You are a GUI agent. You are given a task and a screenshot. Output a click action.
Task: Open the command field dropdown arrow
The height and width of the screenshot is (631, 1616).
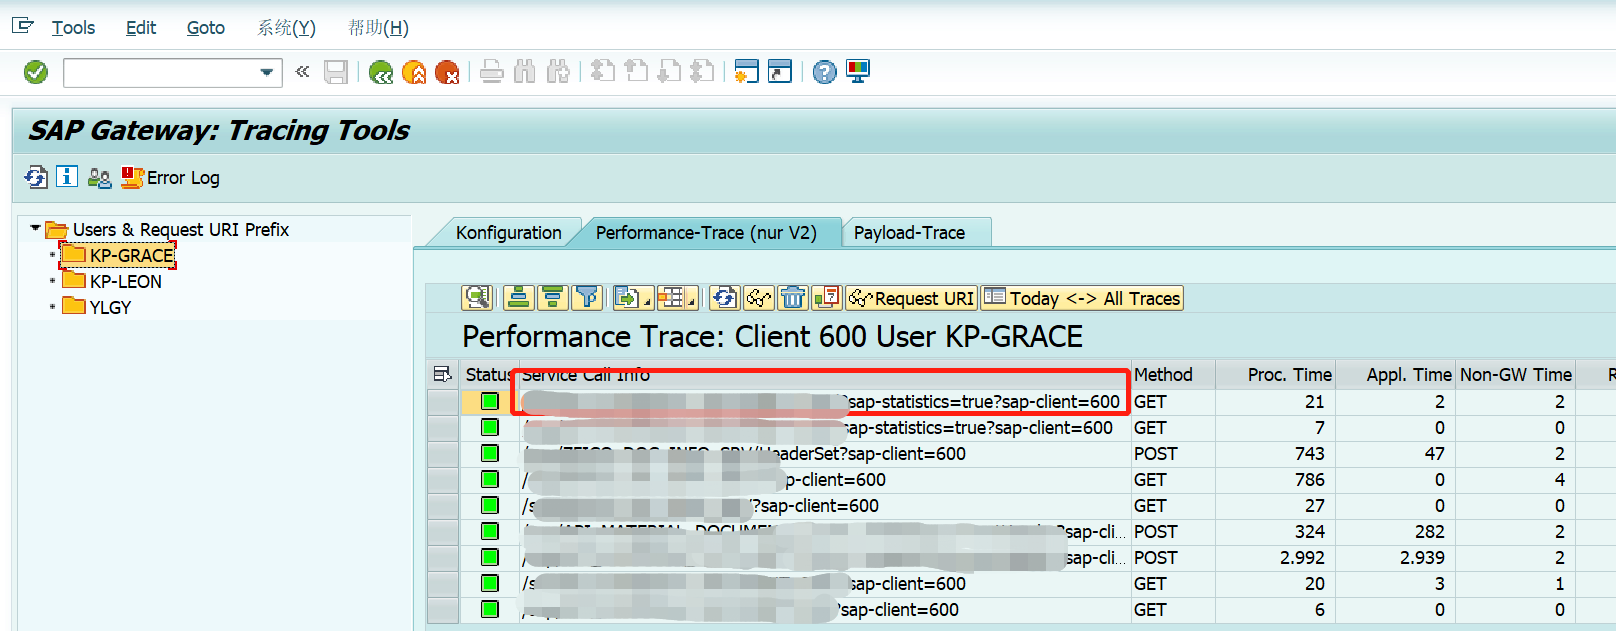tap(266, 72)
